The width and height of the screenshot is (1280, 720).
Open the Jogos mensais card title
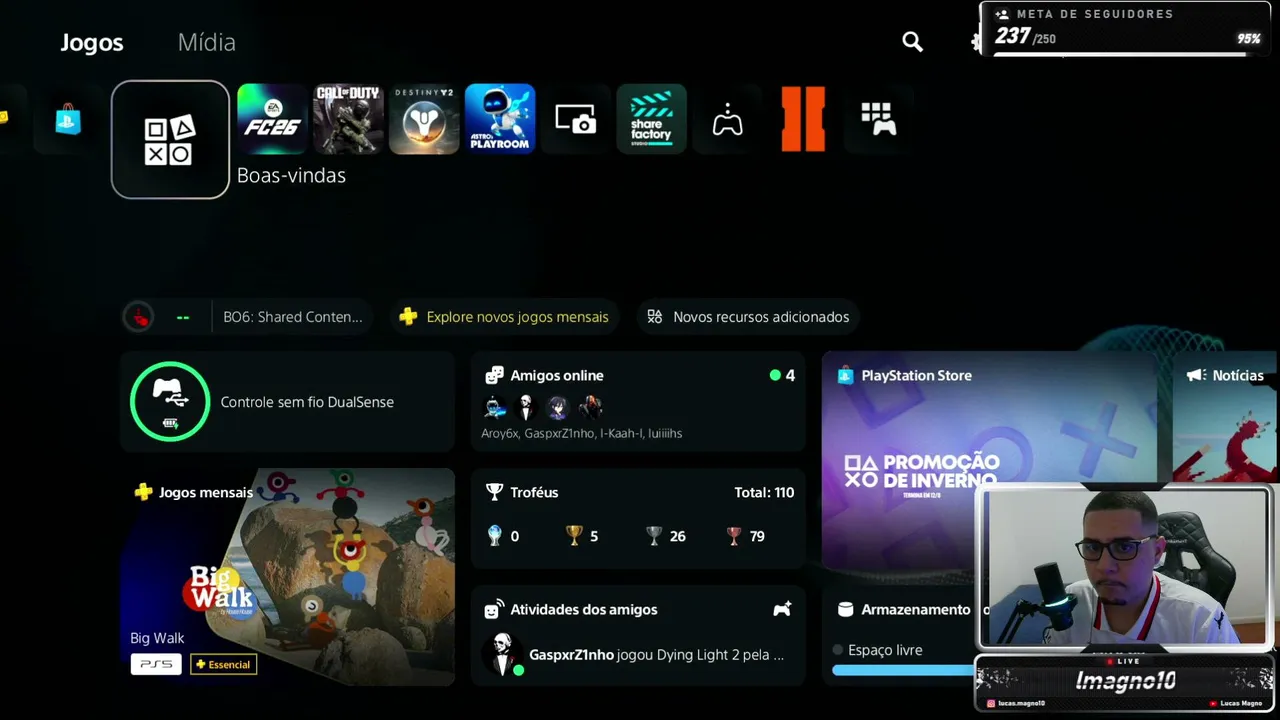pyautogui.click(x=206, y=493)
